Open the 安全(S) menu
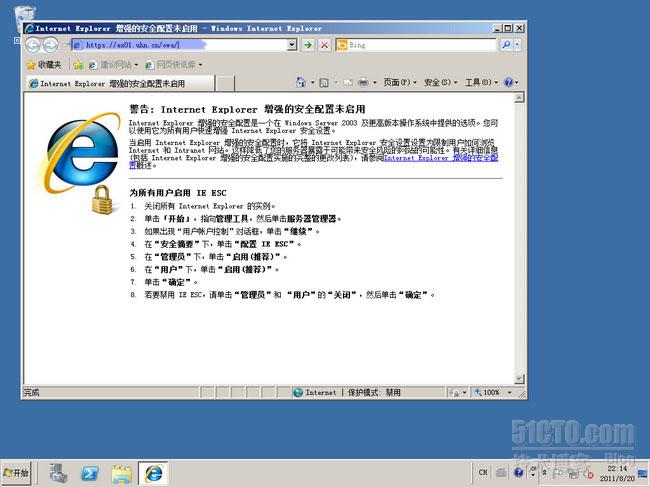 tap(440, 82)
